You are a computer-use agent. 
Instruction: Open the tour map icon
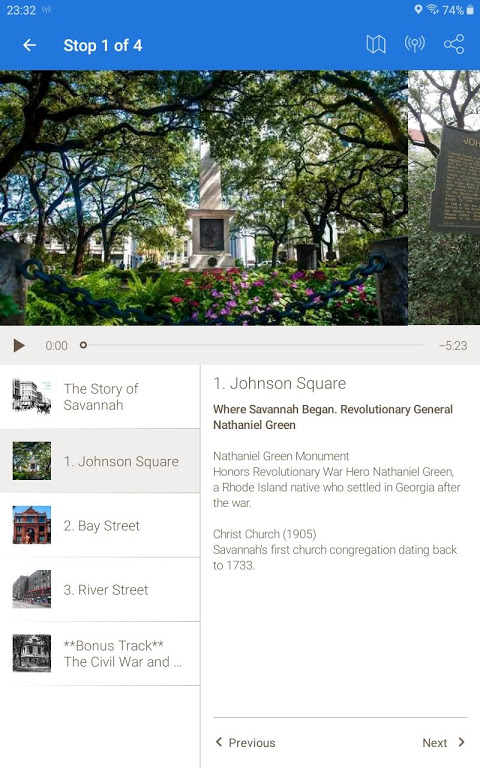coord(376,45)
